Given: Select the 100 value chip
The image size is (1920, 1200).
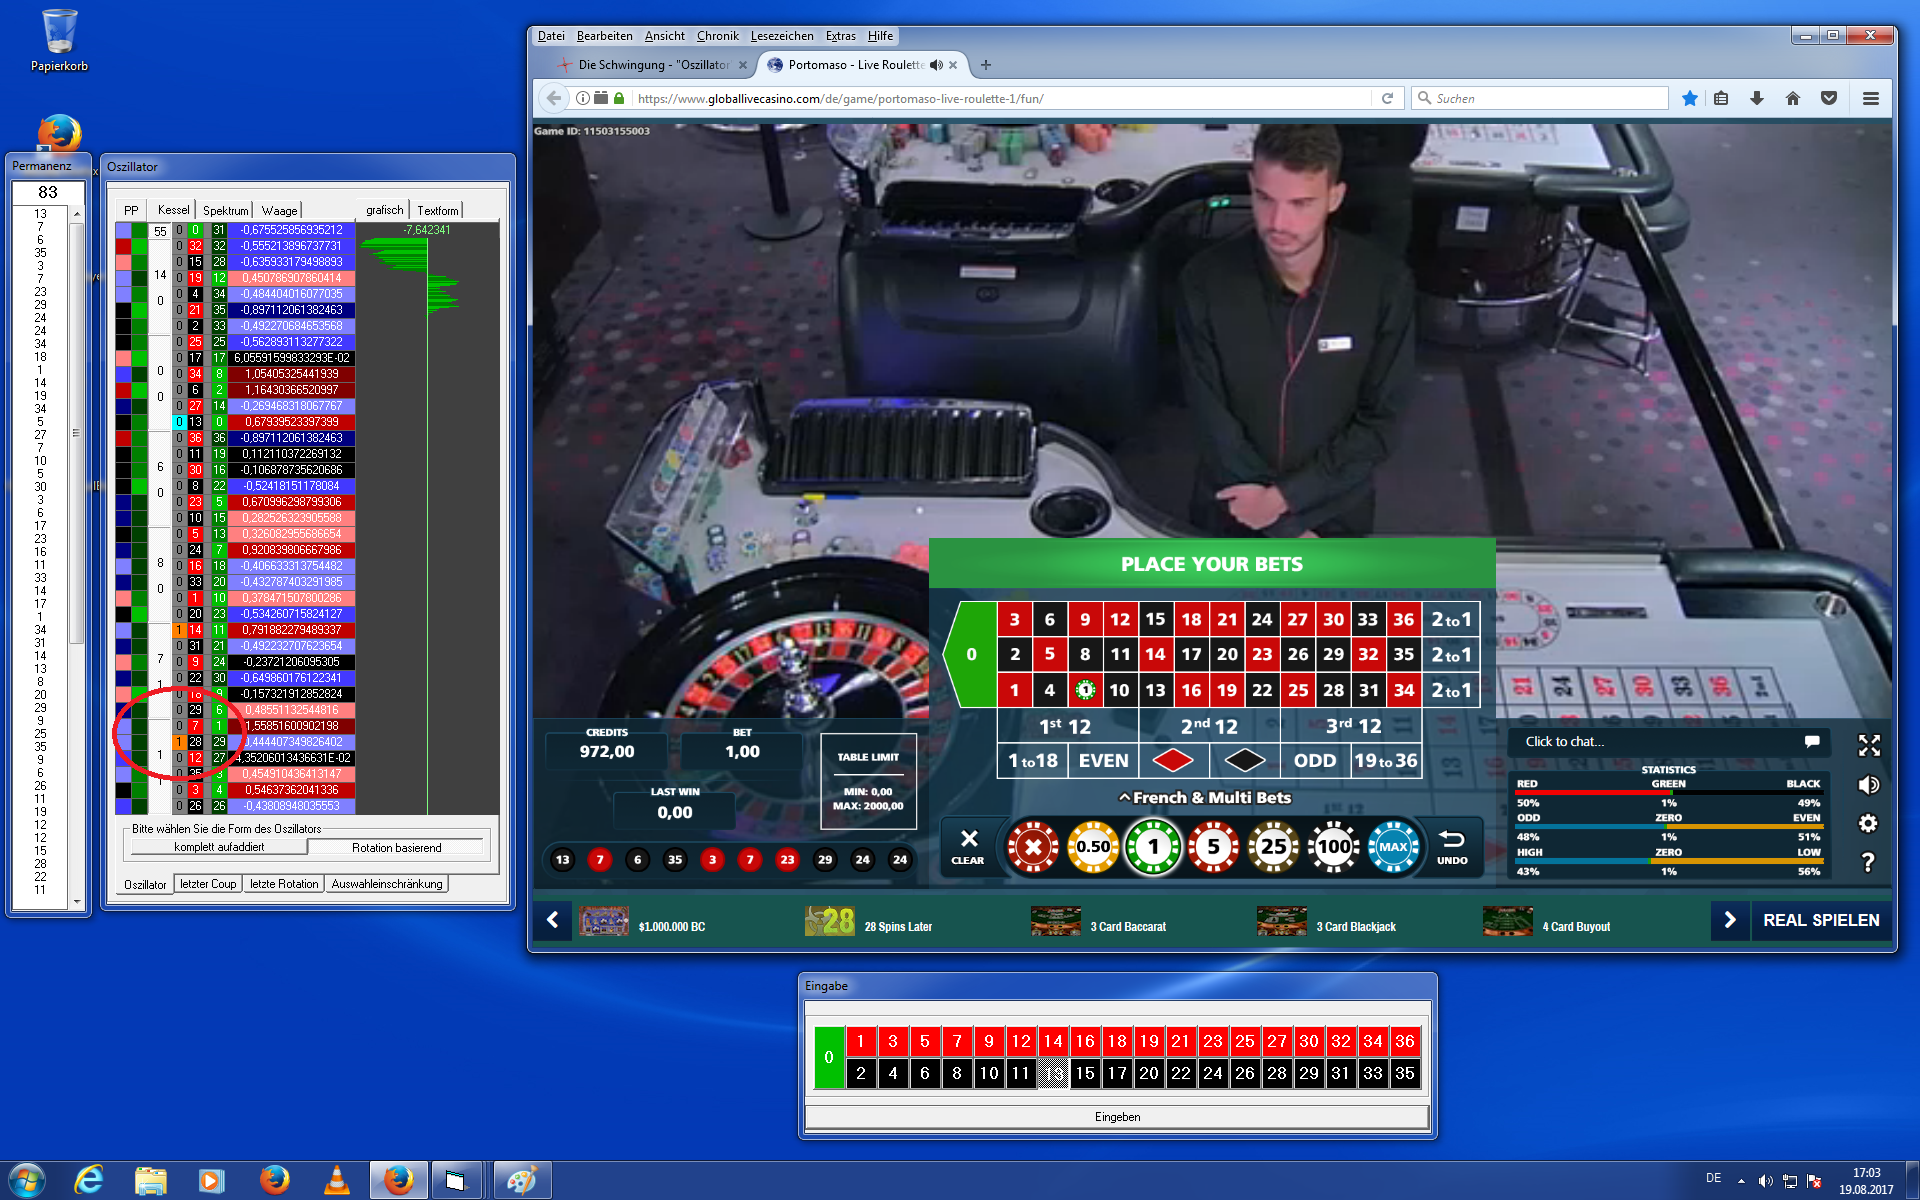Looking at the screenshot, I should [x=1333, y=847].
